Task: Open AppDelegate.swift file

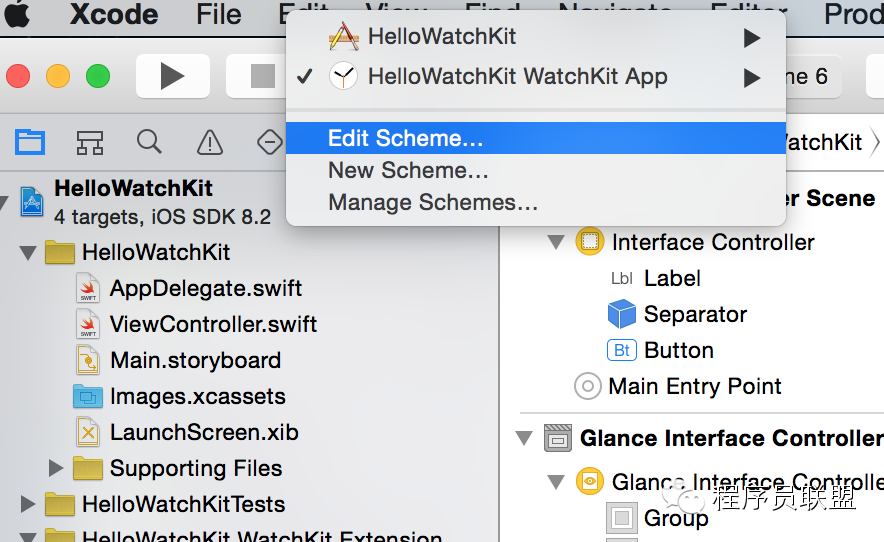Action: coord(206,288)
